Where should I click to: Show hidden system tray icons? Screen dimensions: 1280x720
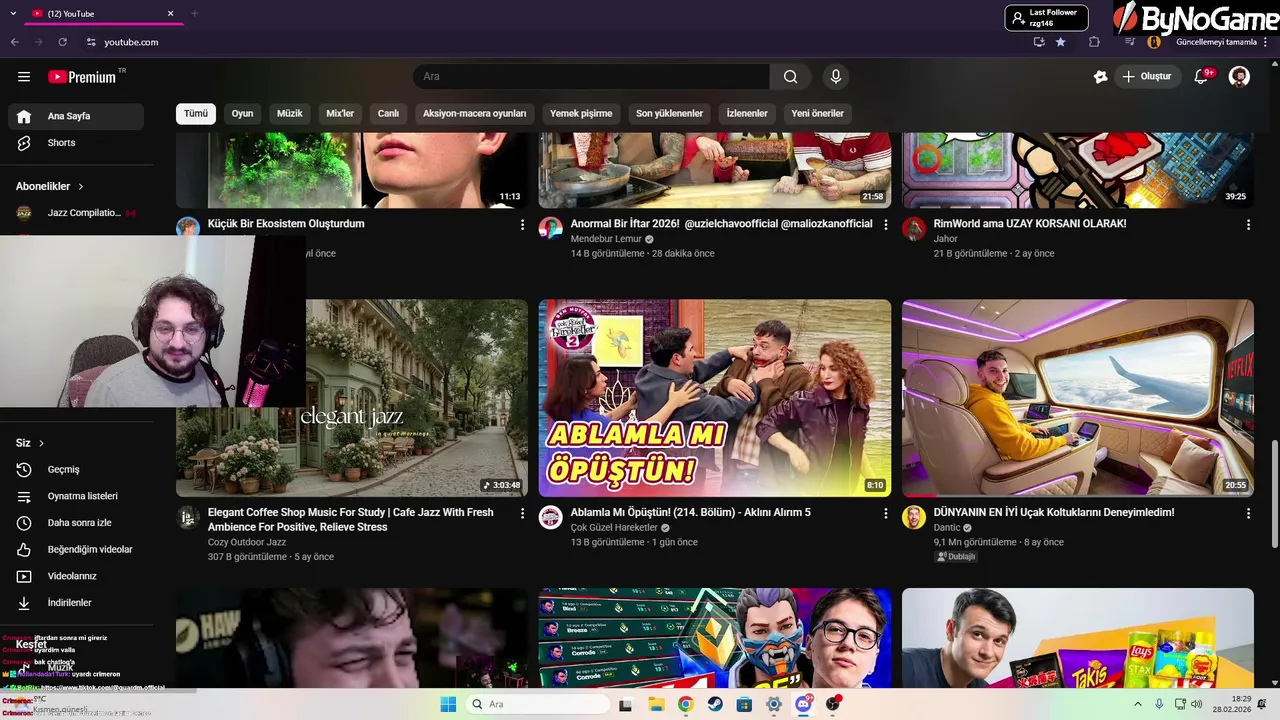[1137, 704]
